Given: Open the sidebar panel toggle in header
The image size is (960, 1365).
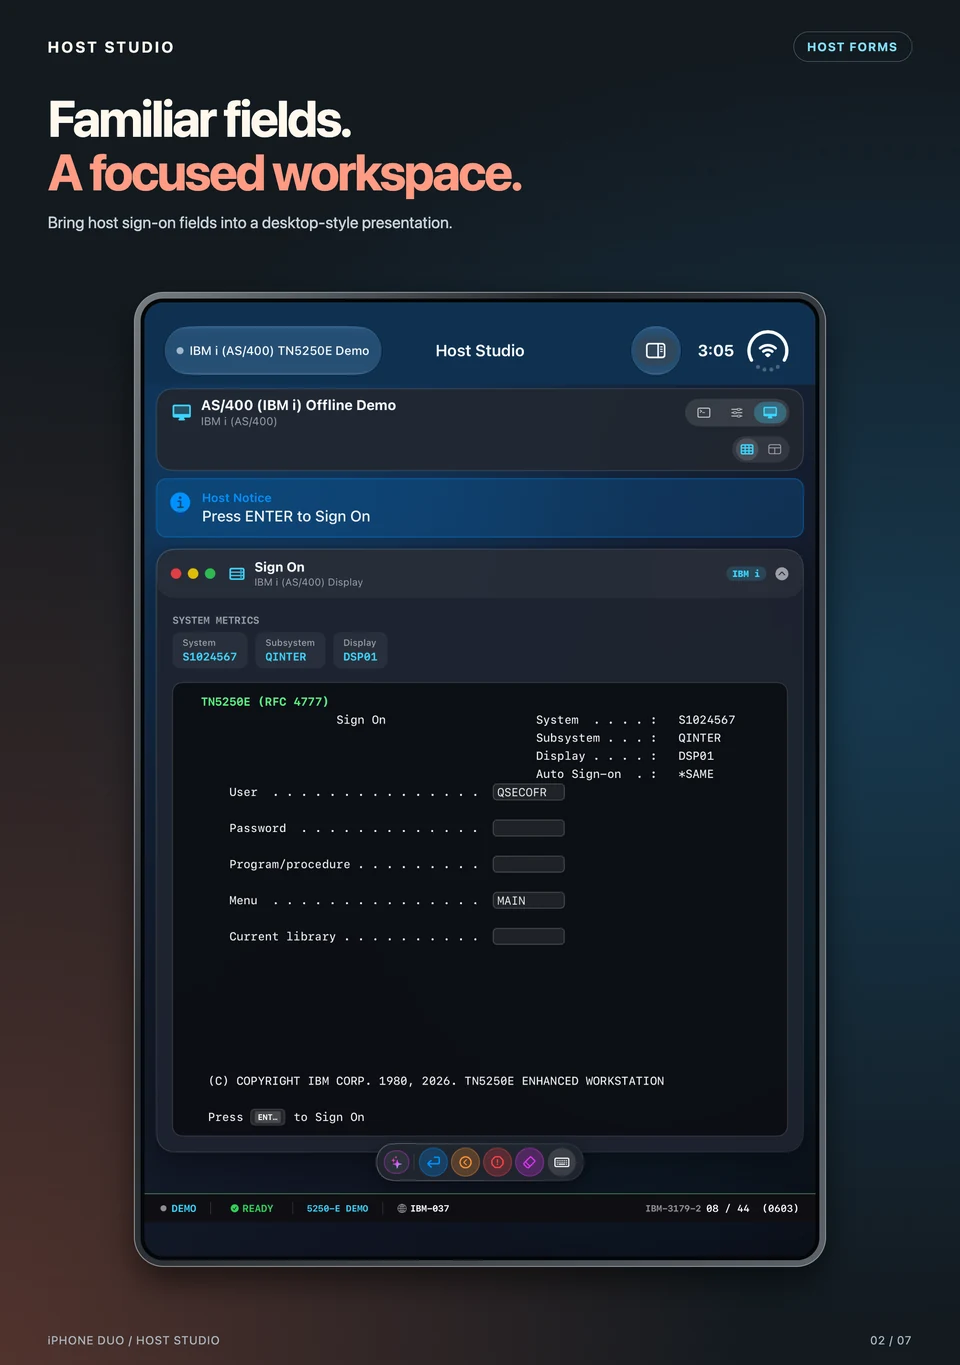Looking at the screenshot, I should tap(656, 350).
